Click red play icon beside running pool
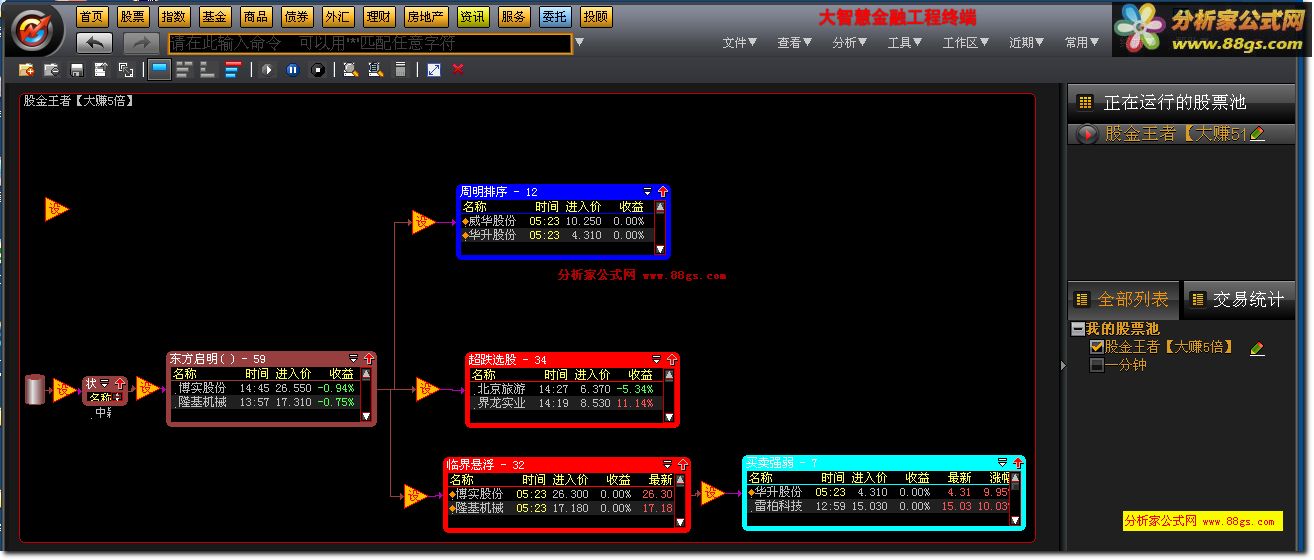The width and height of the screenshot is (1314, 560). (x=1087, y=134)
